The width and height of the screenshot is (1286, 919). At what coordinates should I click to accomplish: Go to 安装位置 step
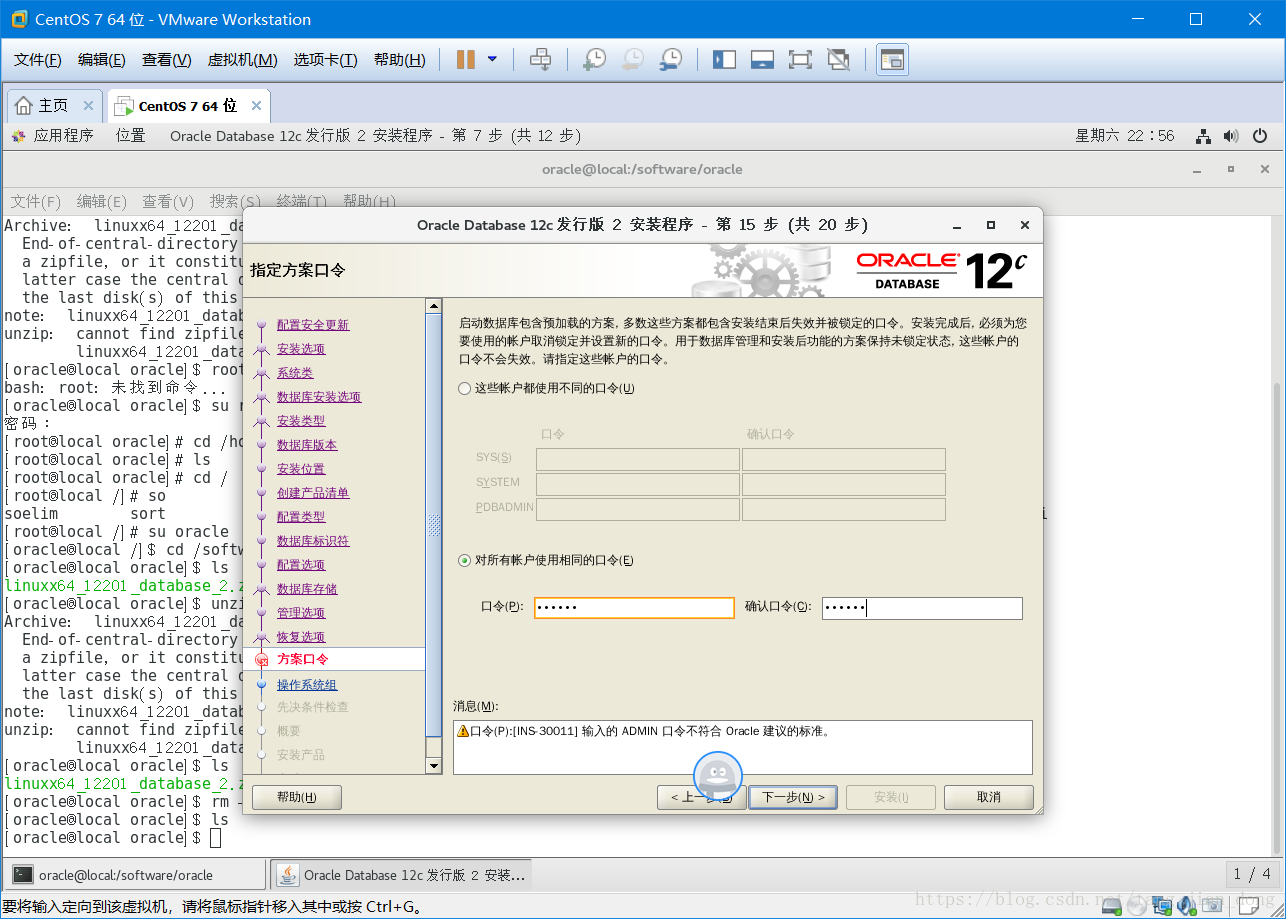point(301,469)
